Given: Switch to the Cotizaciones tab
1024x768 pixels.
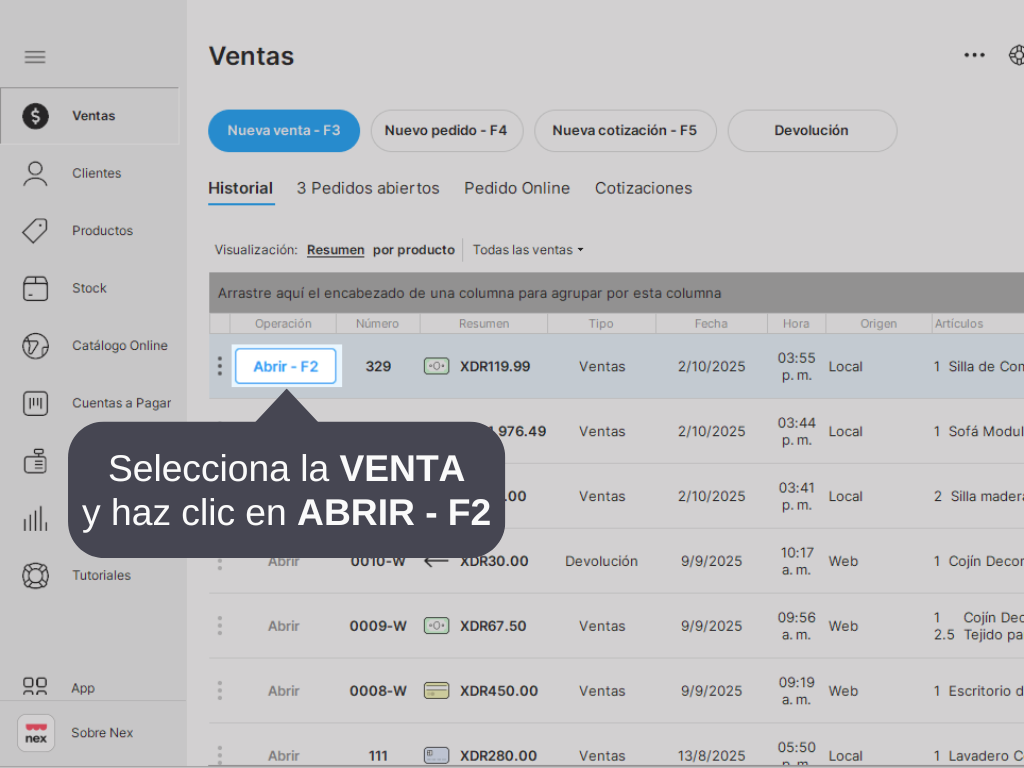Looking at the screenshot, I should [643, 188].
